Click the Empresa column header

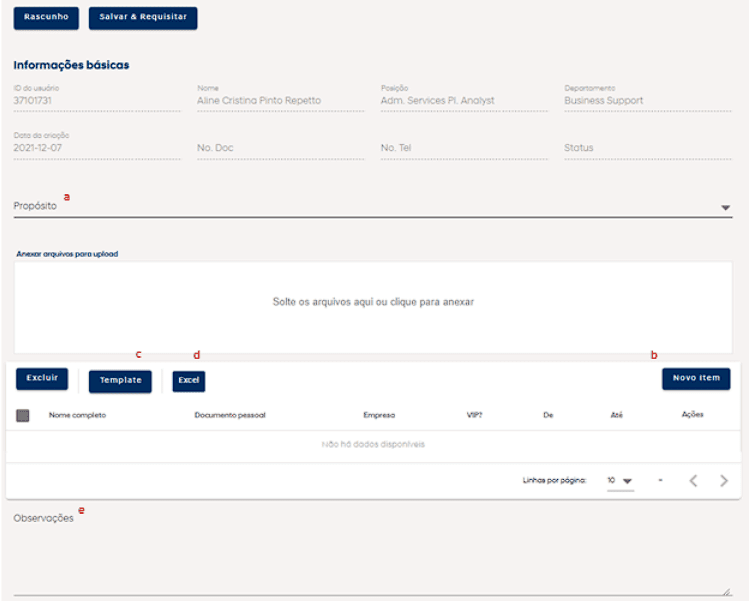[379, 415]
